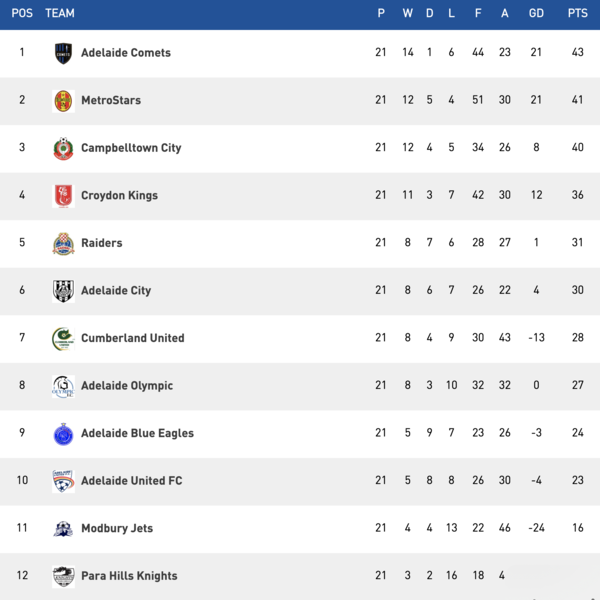Open the Adelaide Comets team name link
600x600 pixels.
(126, 53)
